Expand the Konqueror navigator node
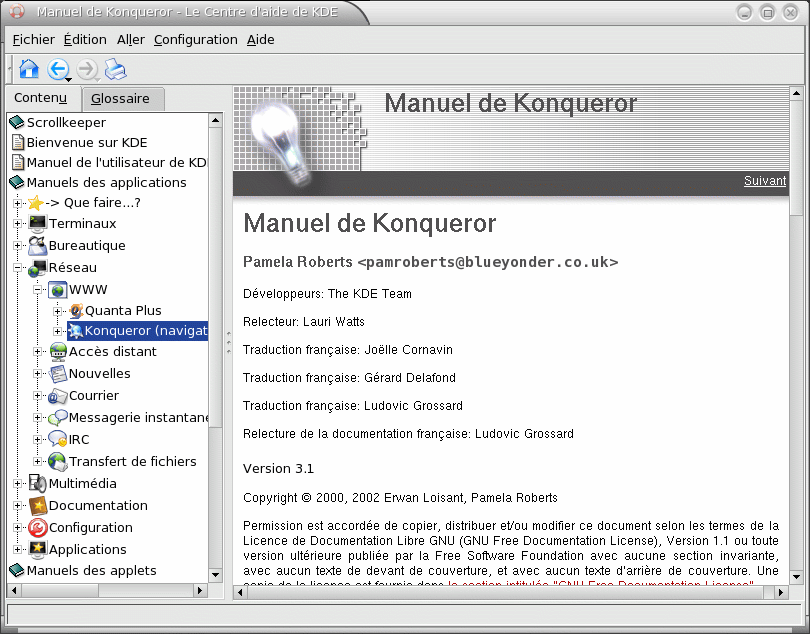The image size is (810, 634). point(57,331)
